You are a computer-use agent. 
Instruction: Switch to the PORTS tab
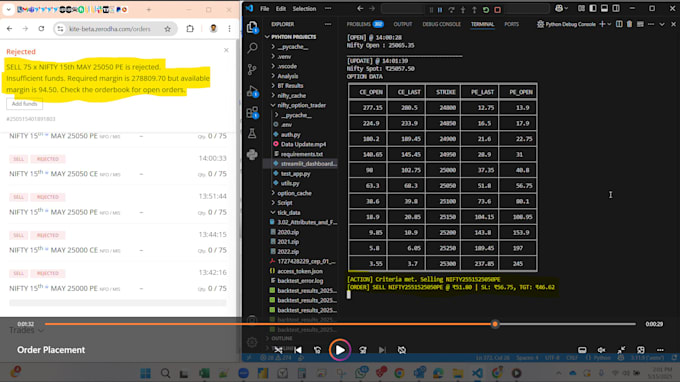coord(511,24)
